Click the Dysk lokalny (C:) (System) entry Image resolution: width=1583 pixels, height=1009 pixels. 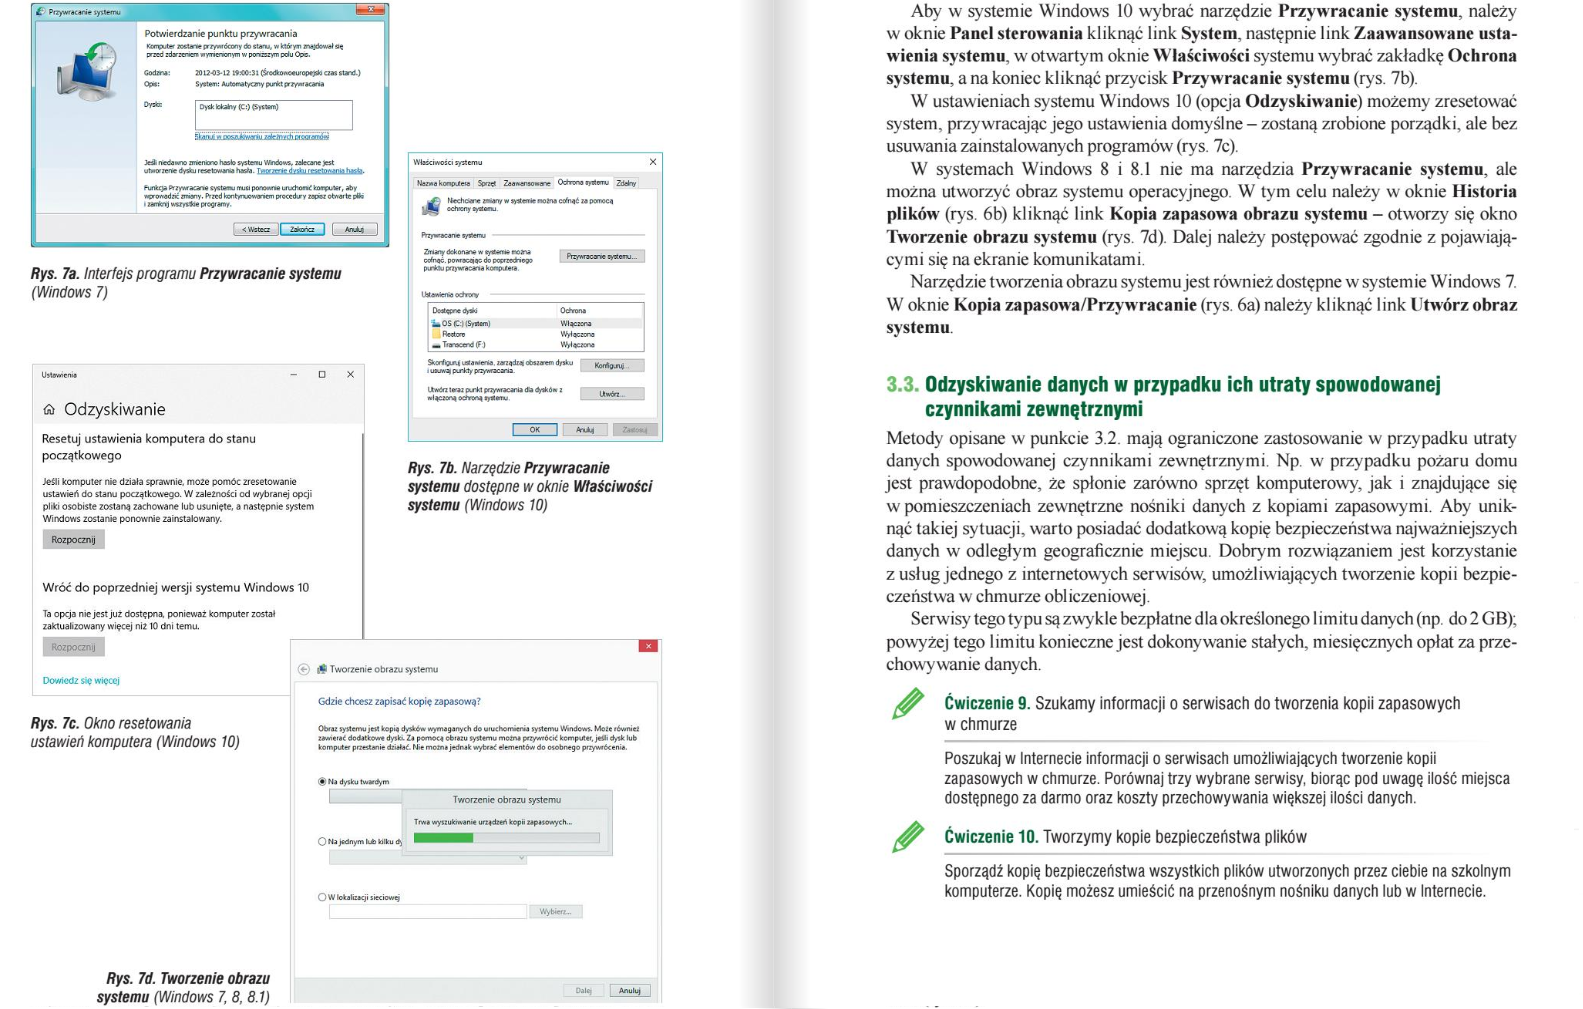point(239,107)
